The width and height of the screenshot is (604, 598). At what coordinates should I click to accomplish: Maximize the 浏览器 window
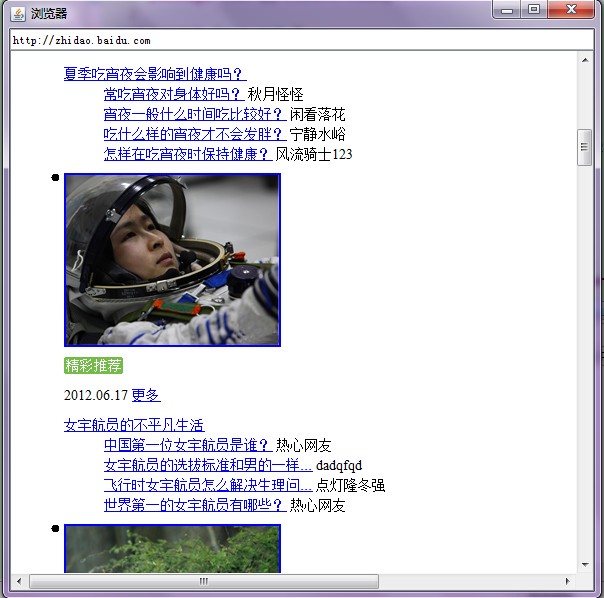(x=534, y=10)
